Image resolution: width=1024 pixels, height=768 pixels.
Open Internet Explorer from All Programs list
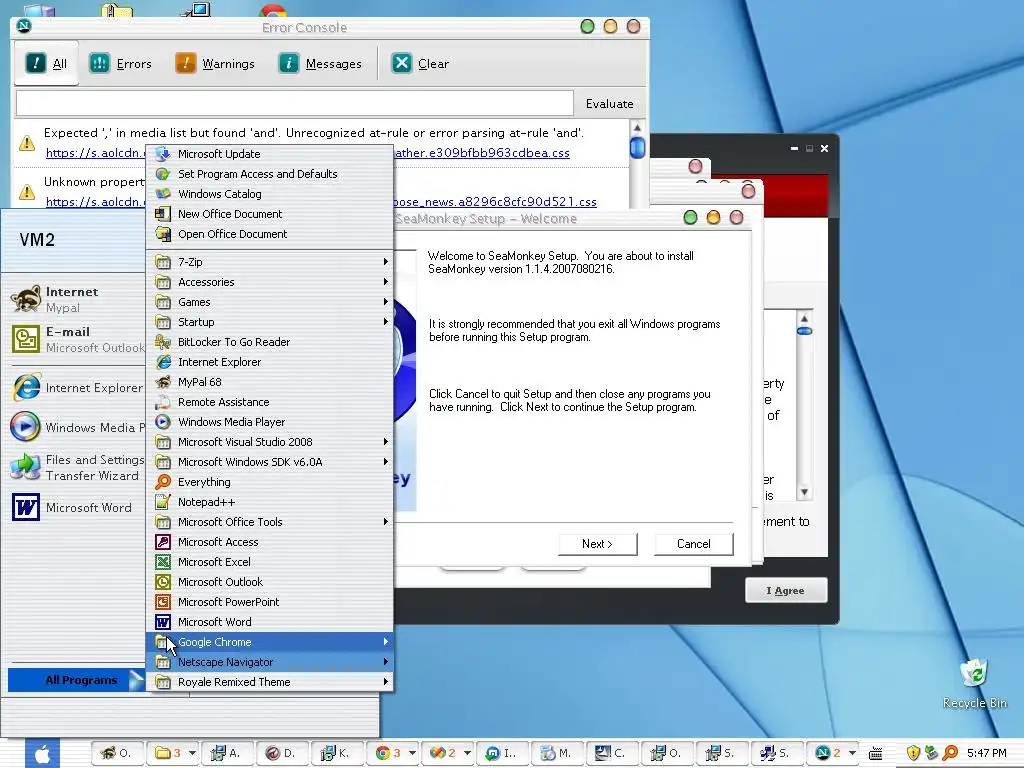pyautogui.click(x=270, y=362)
